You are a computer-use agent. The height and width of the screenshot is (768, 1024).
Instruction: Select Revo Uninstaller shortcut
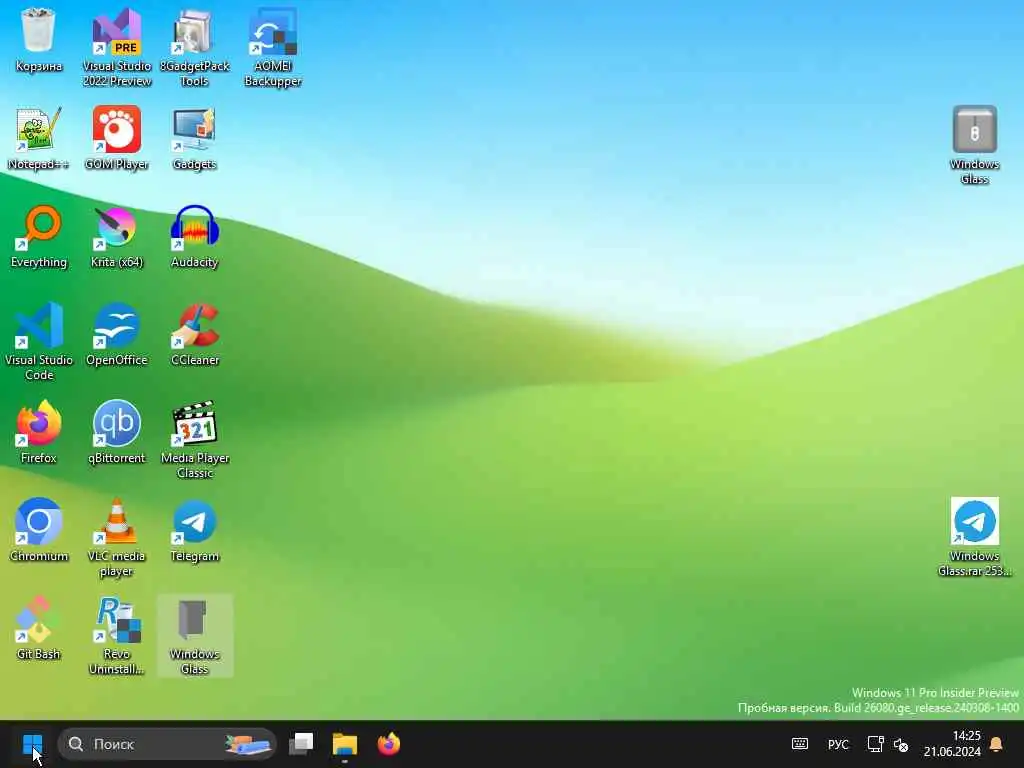point(117,635)
